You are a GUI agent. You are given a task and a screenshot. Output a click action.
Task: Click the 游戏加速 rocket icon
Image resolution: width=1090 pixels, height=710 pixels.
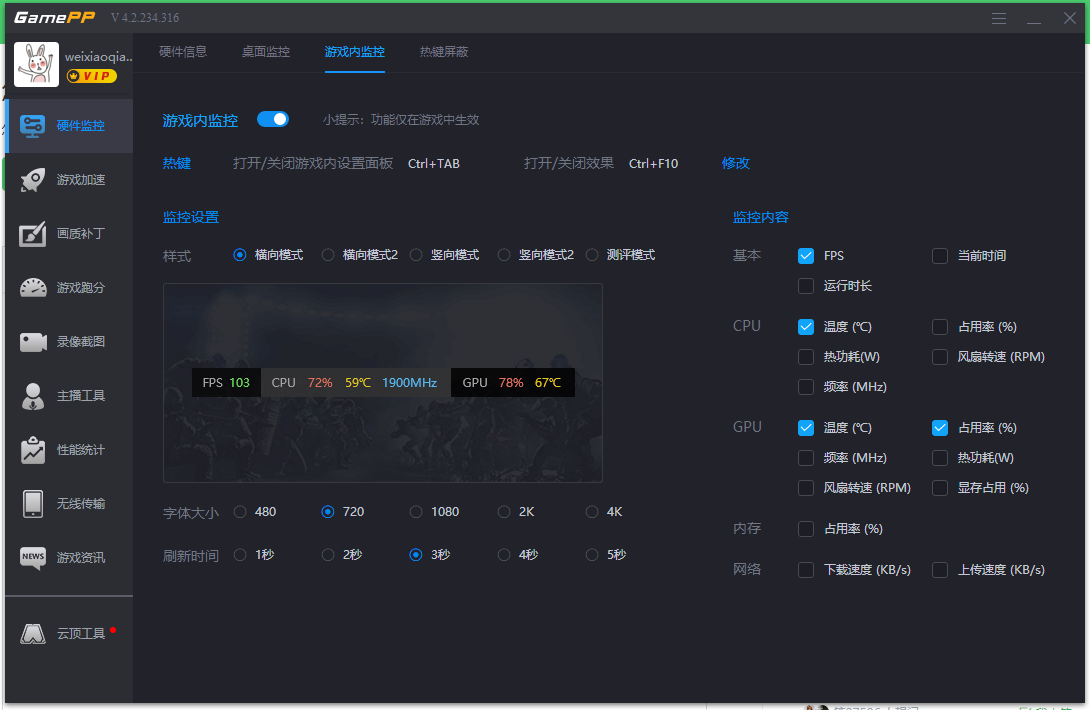(x=33, y=180)
